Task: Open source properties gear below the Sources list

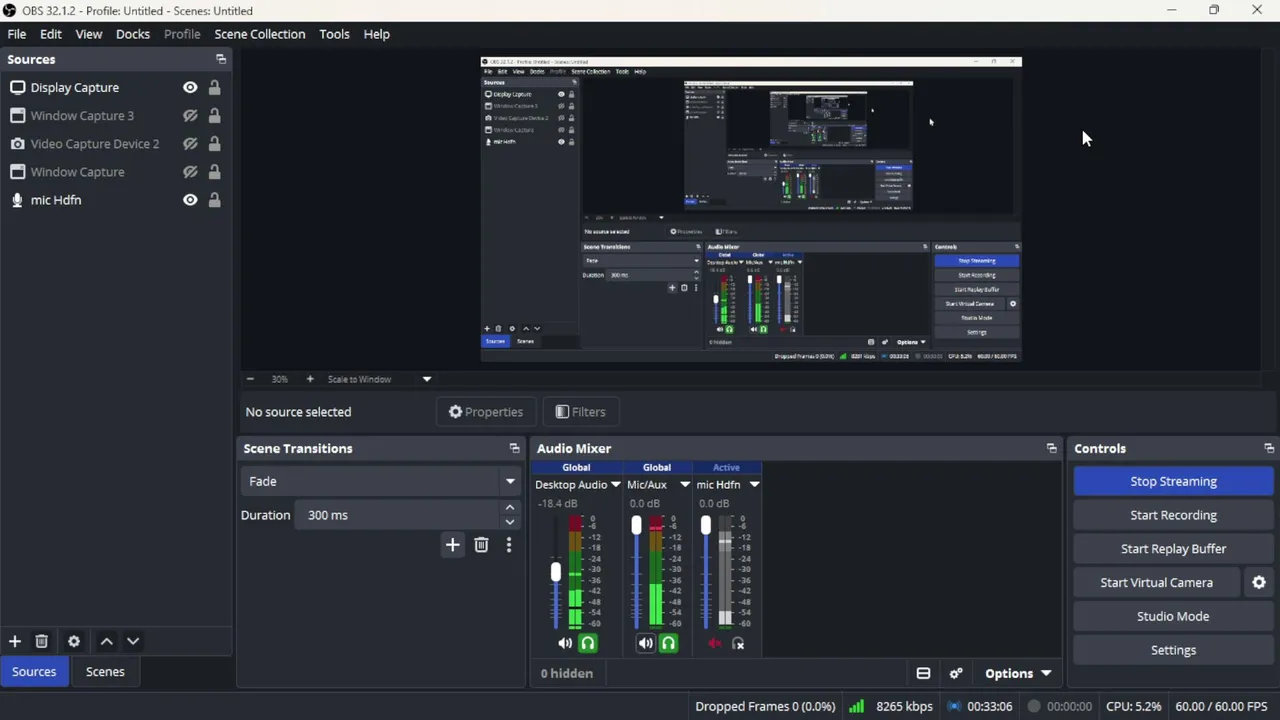Action: point(74,641)
